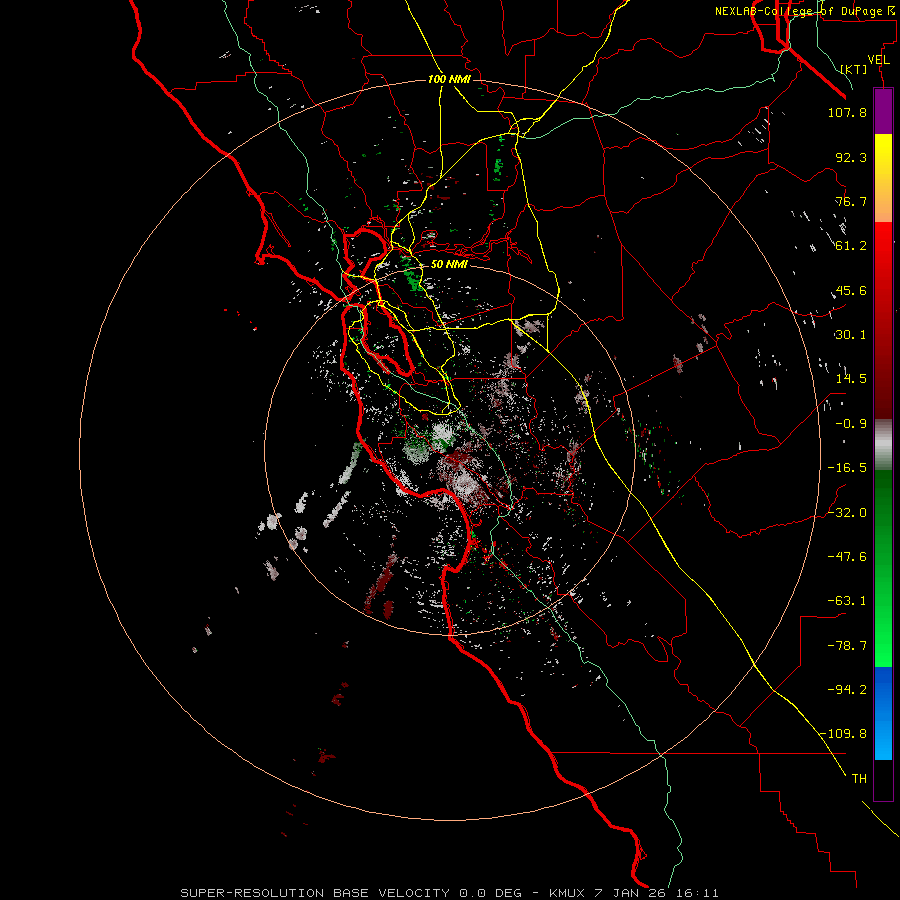
Task: Click the 61.2 legend value
Action: (851, 246)
